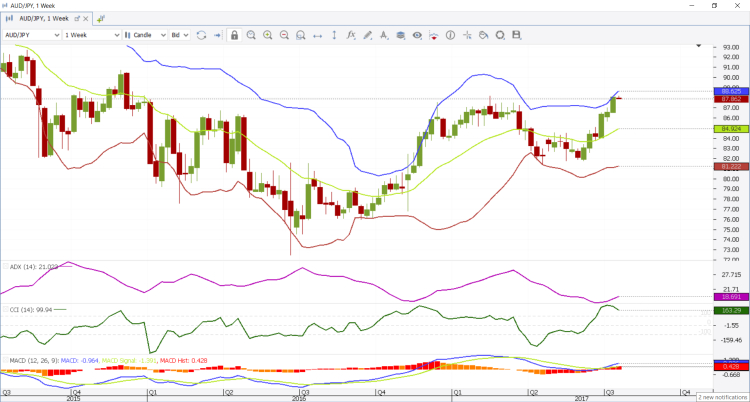This screenshot has height=402, width=750.
Task: Open the AUD/JPY instrument dropdown
Action: (32, 35)
